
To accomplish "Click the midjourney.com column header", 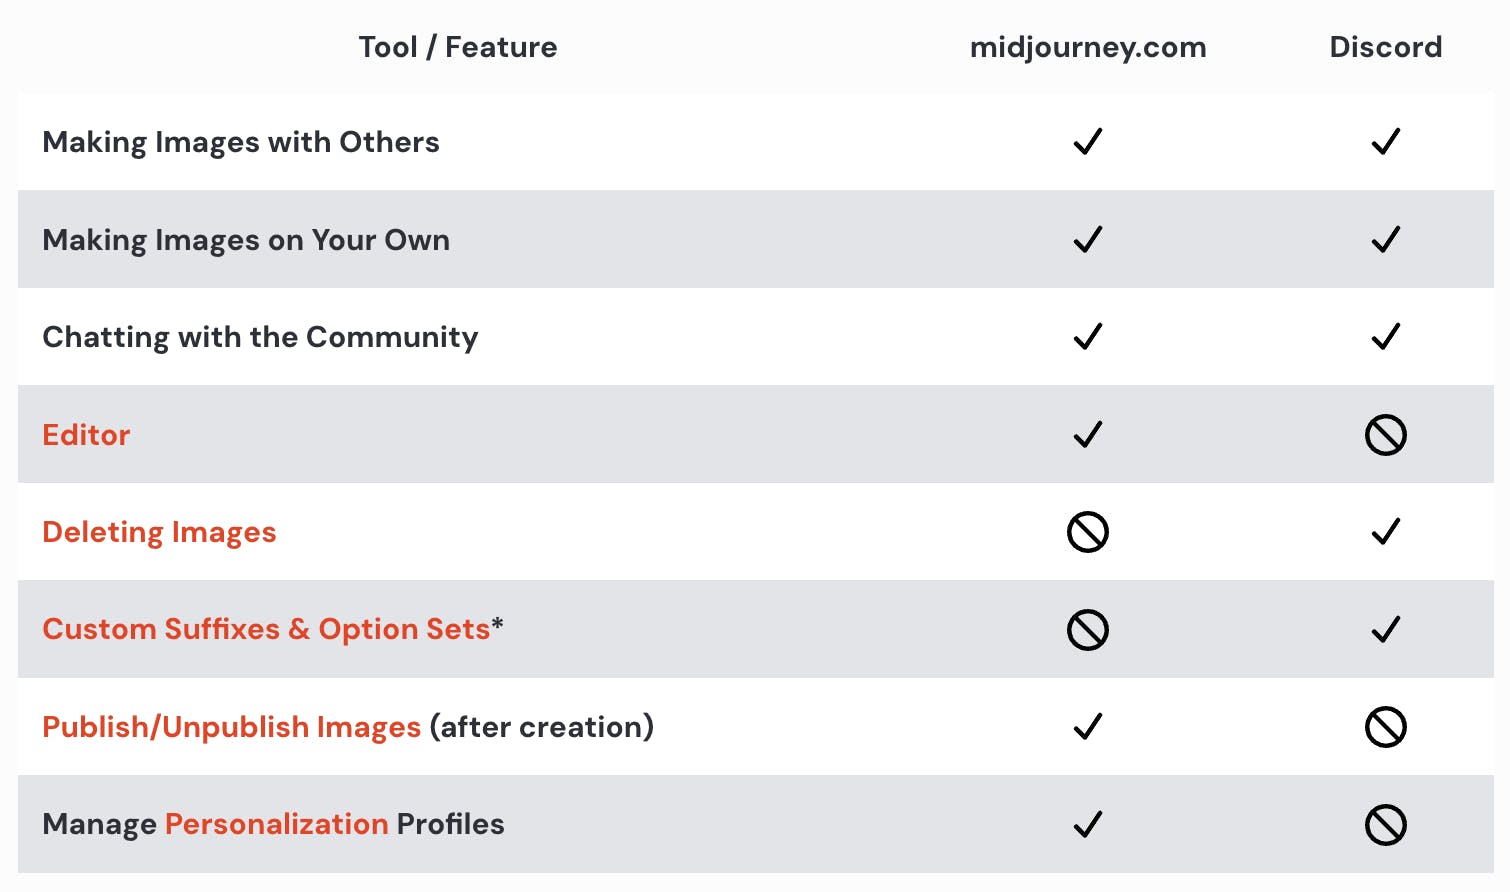I will (1088, 47).
